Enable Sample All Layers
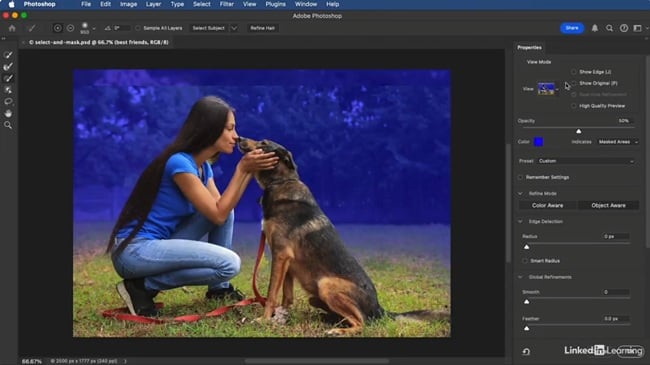650x365 pixels. point(138,28)
